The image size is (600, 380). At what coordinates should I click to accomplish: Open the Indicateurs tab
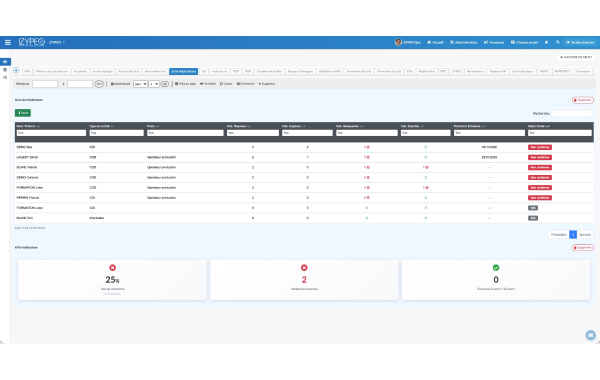(x=220, y=72)
